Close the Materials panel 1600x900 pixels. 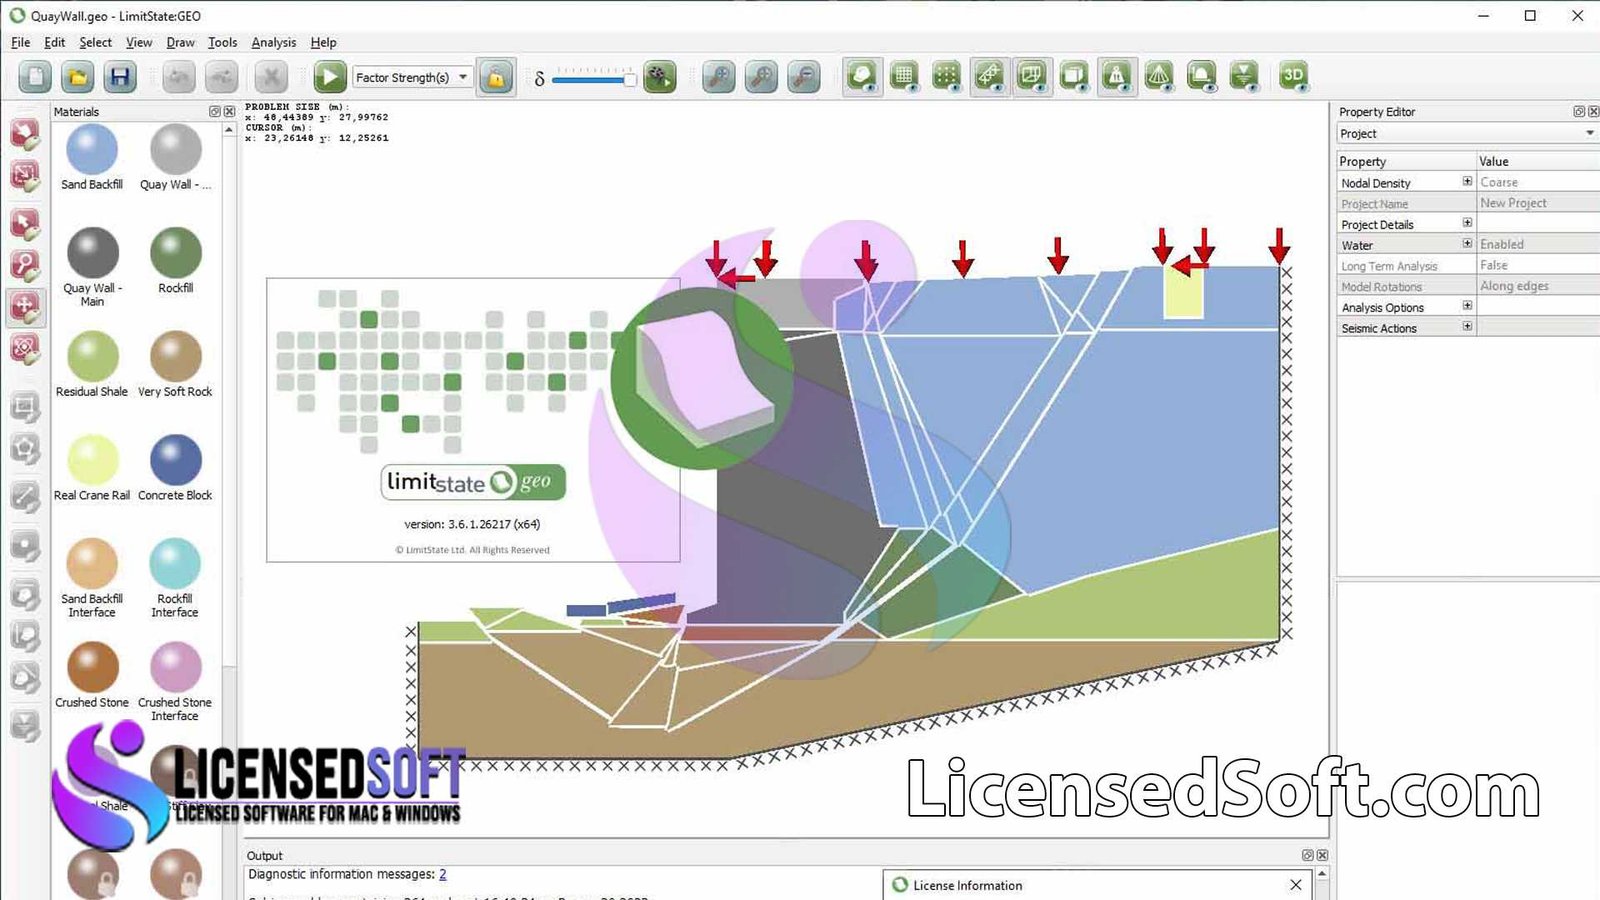click(229, 111)
